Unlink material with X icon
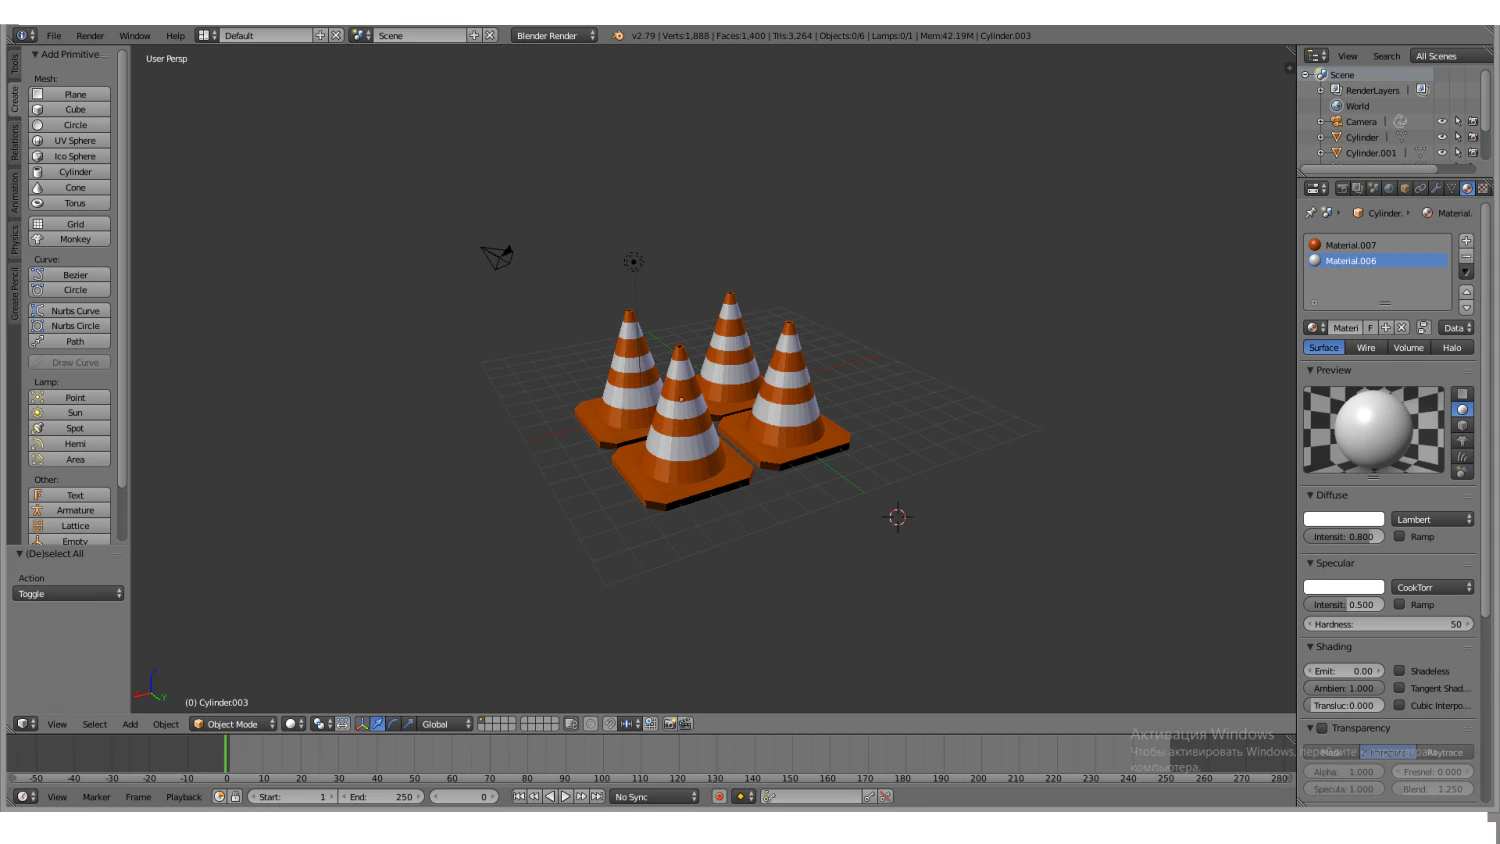Image resolution: width=1500 pixels, height=844 pixels. point(1402,328)
